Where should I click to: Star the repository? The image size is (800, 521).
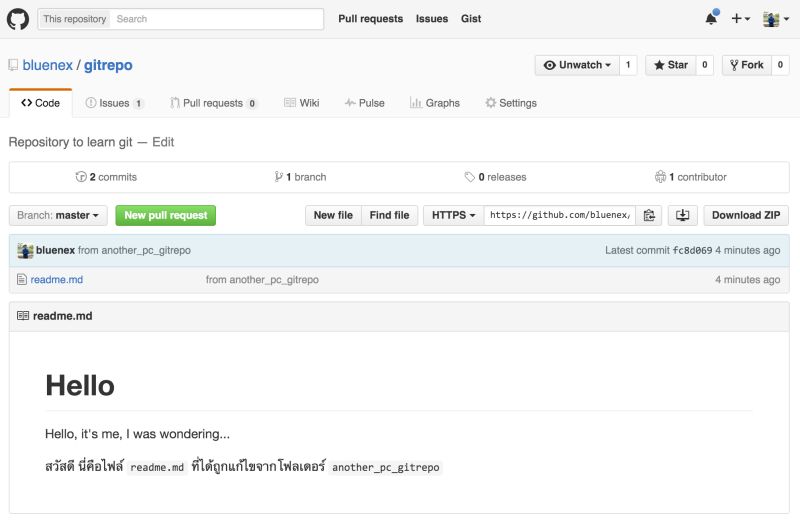click(x=670, y=65)
